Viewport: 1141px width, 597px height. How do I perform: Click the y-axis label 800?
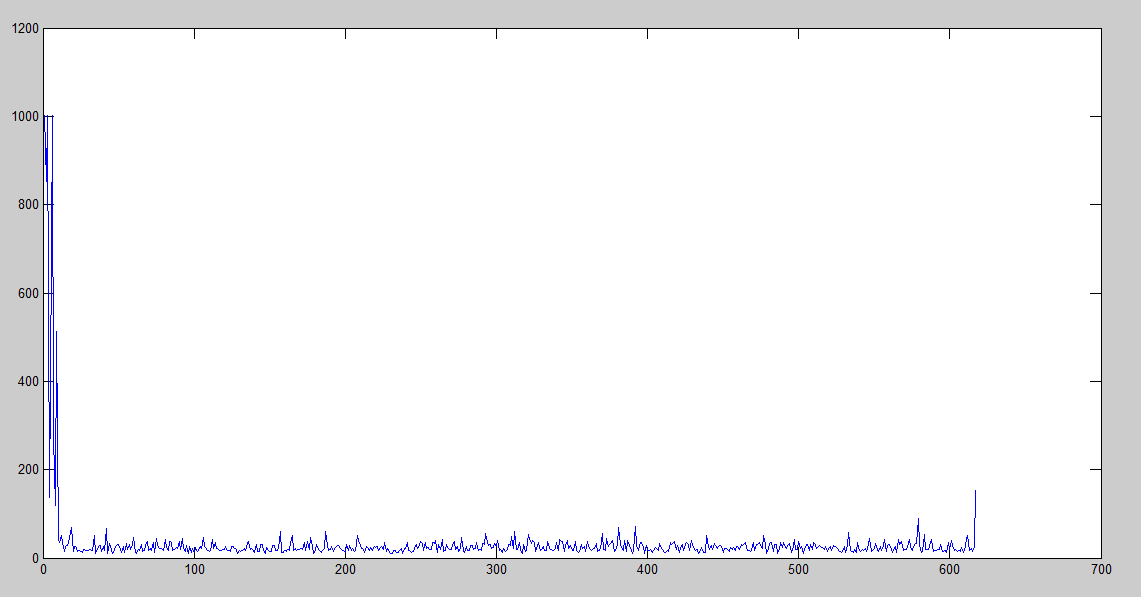[x=28, y=205]
